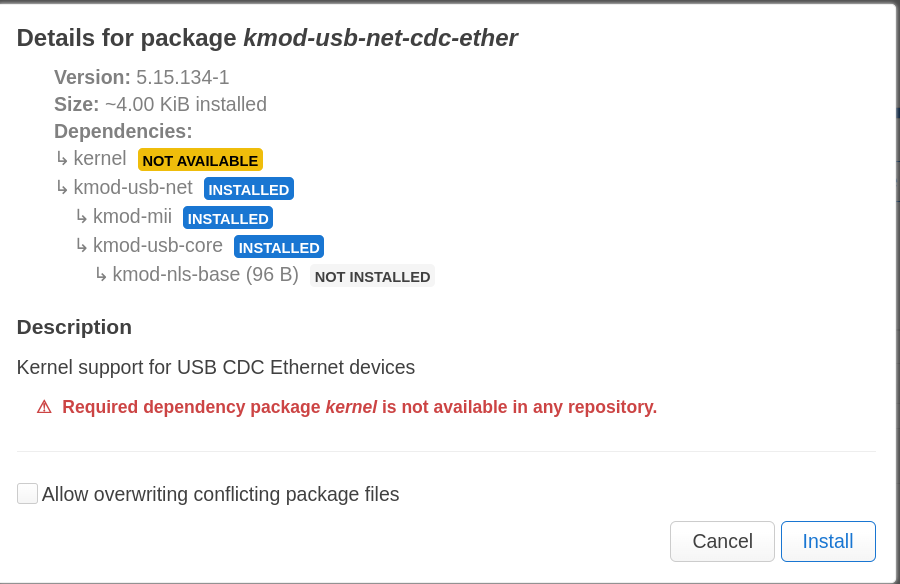Viewport: 900px width, 584px height.
Task: Select the kmod-usb-net dependency entry
Action: (x=133, y=187)
